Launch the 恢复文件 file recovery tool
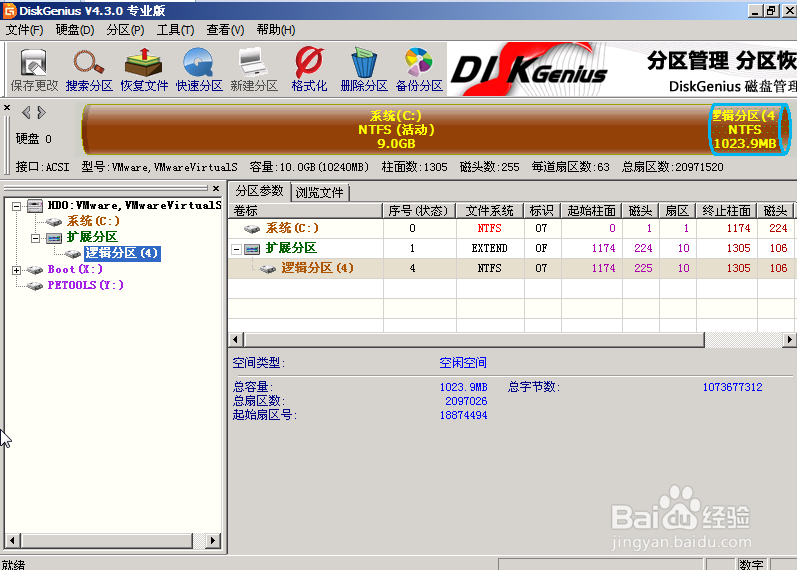The height and width of the screenshot is (570, 797). [x=144, y=70]
